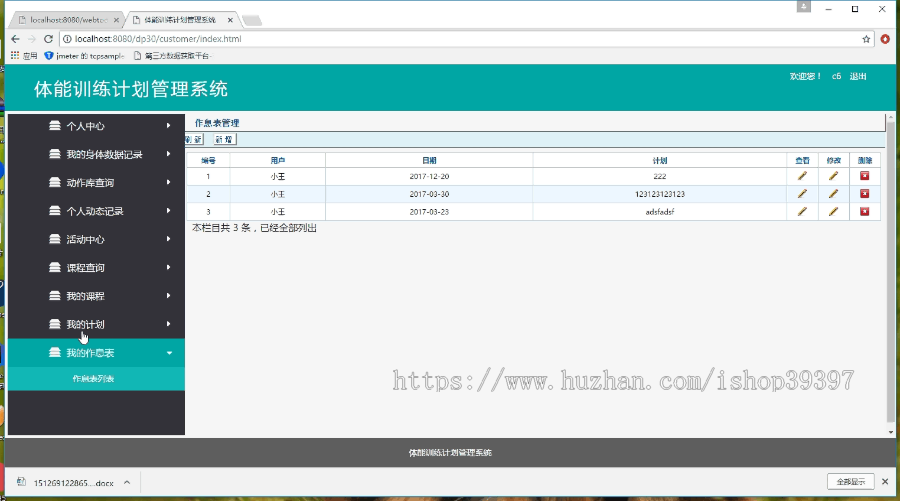This screenshot has width=900, height=501.
Task: Open the downloaded docx file
Action: click(73, 483)
